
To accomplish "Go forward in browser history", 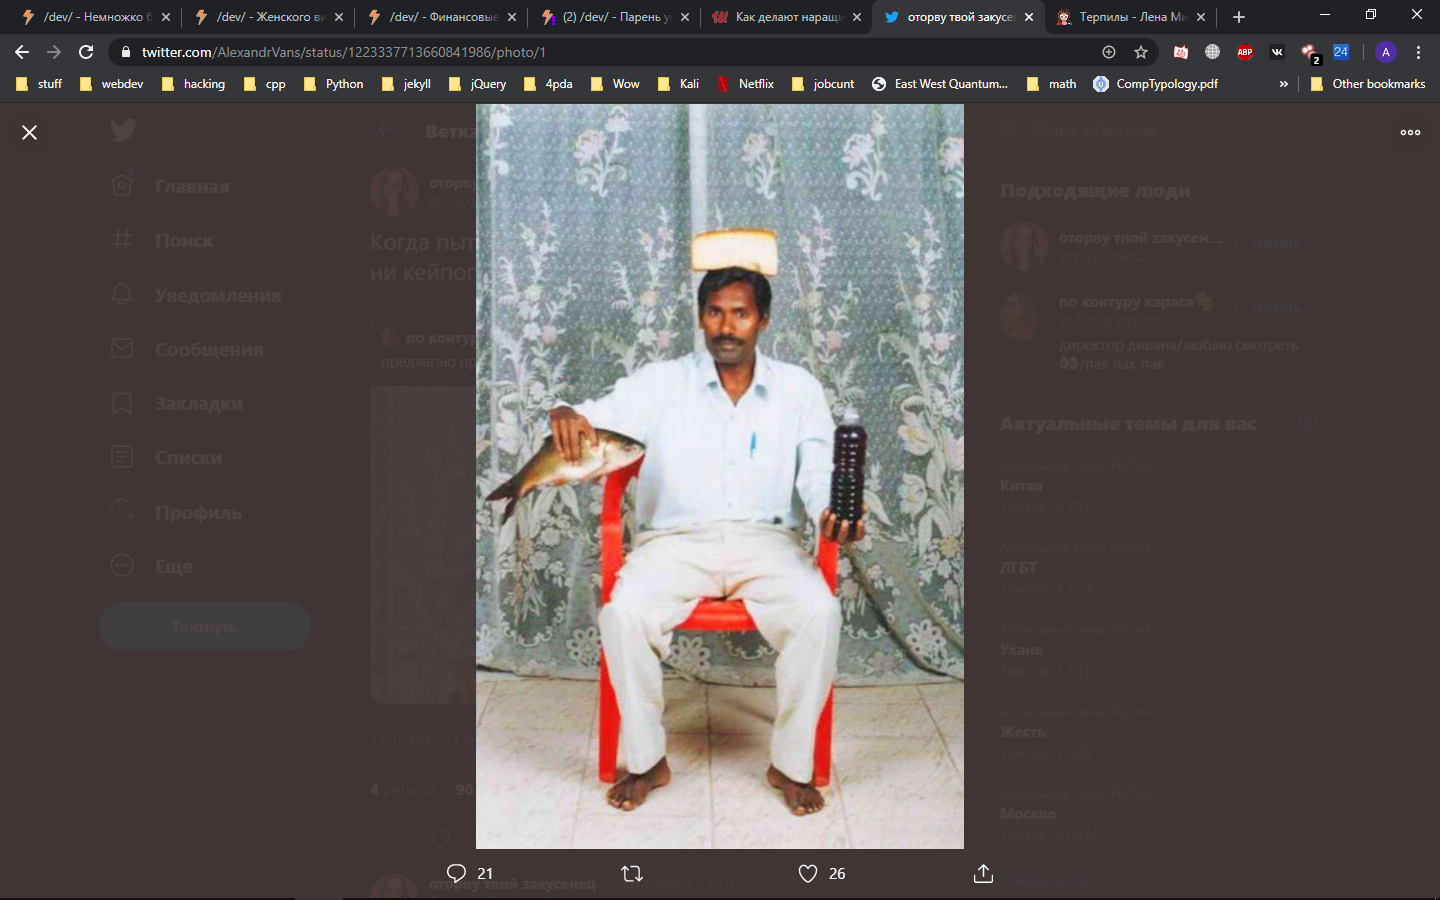I will 54,52.
